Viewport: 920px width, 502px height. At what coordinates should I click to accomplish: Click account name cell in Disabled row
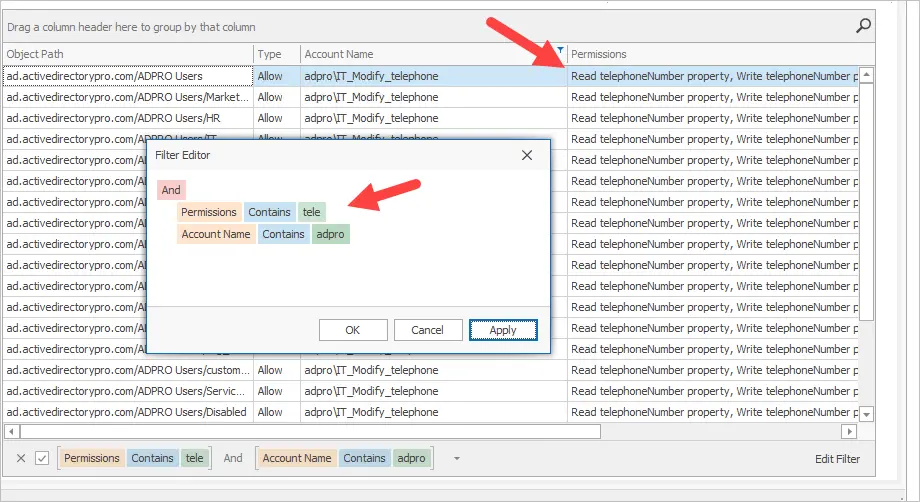pyautogui.click(x=434, y=412)
